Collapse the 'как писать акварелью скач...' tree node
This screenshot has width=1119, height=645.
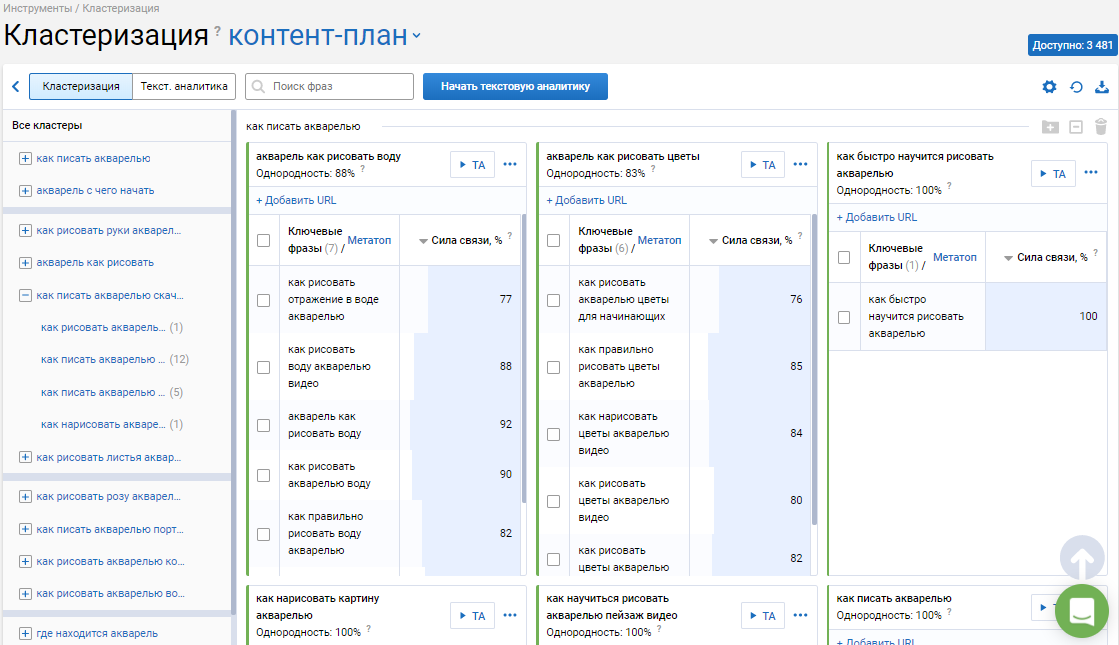[x=25, y=295]
